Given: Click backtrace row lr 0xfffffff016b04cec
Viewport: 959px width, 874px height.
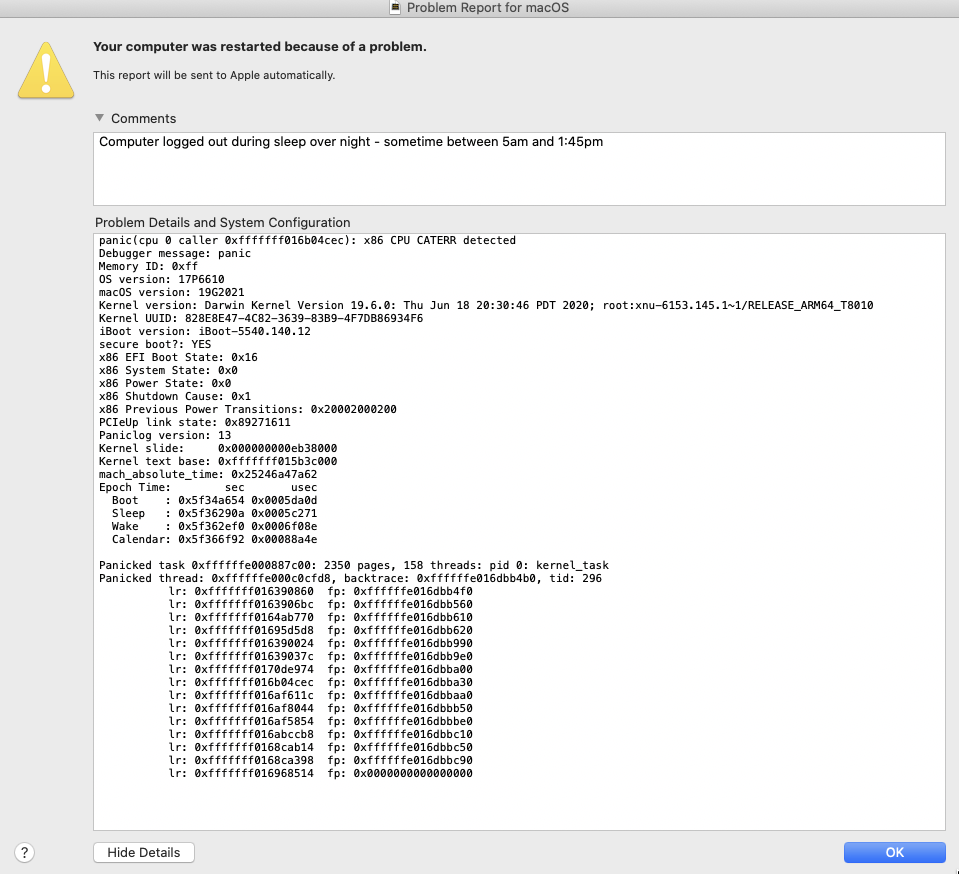Looking at the screenshot, I should 320,682.
